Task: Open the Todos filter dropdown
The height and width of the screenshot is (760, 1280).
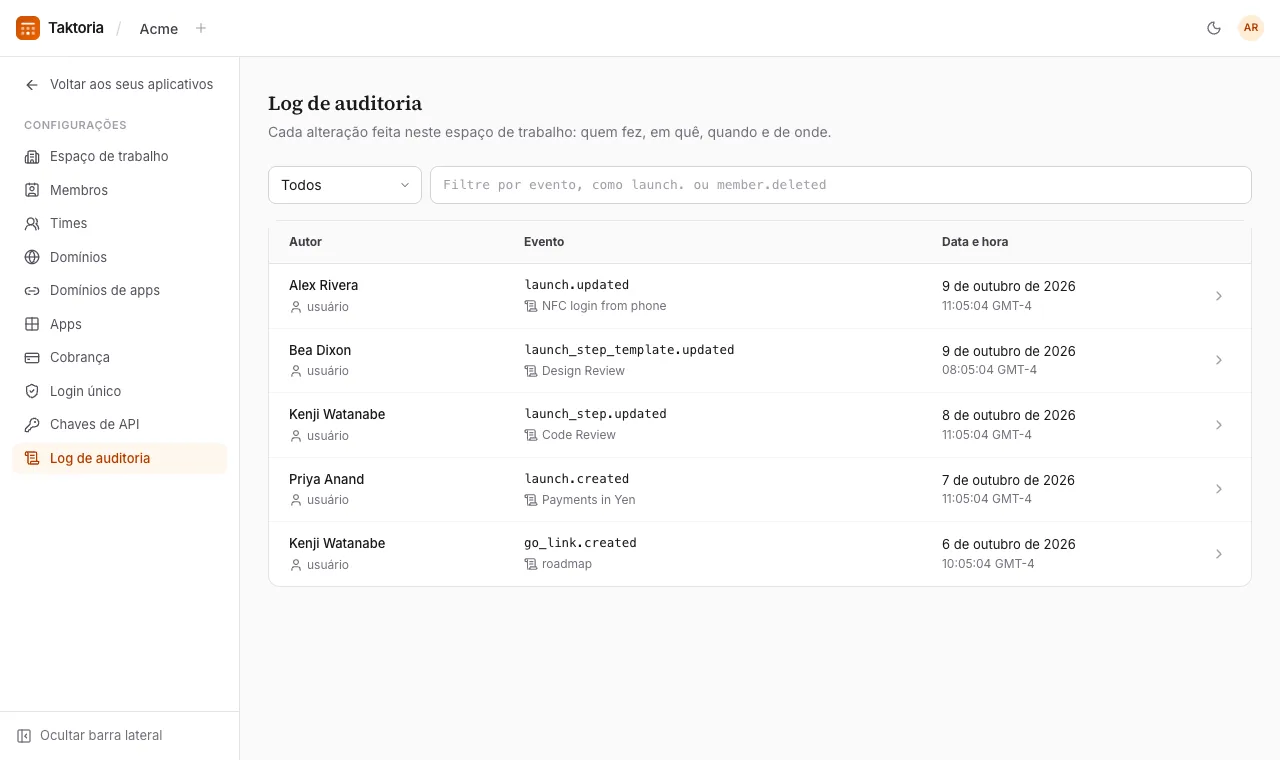Action: click(x=345, y=185)
